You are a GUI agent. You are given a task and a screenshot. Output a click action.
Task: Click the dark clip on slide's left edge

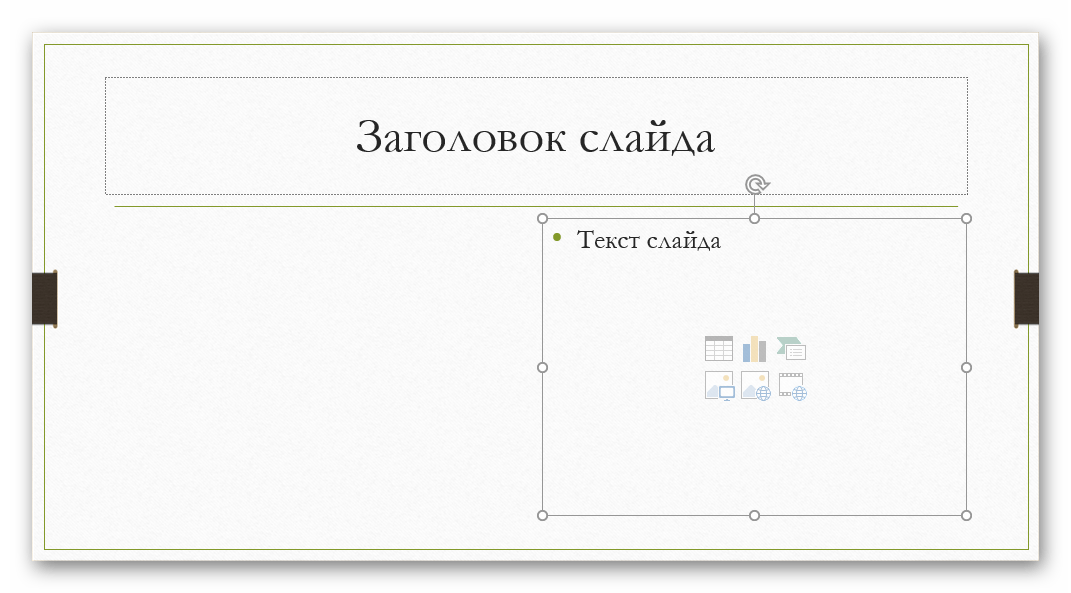click(x=44, y=298)
